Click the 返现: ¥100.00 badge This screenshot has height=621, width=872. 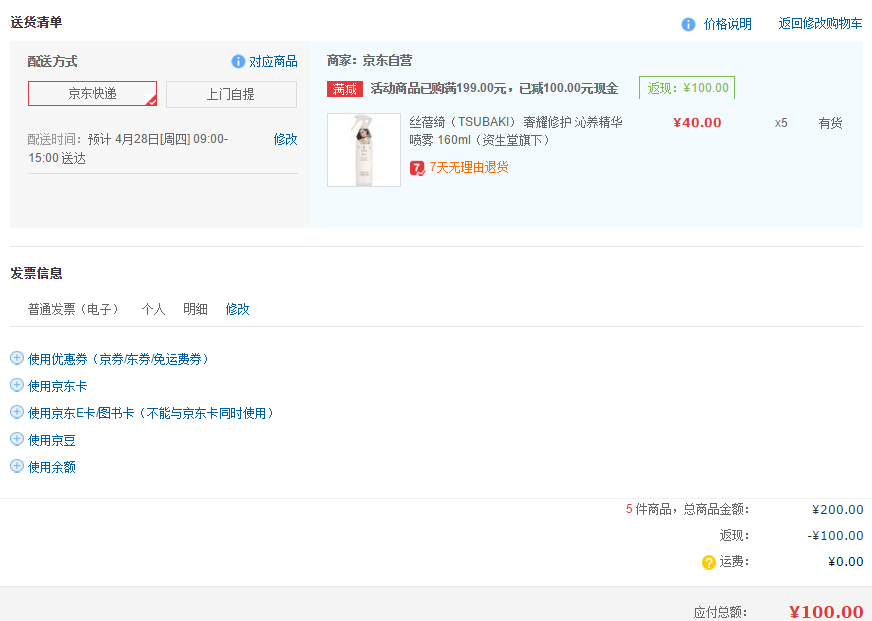pyautogui.click(x=687, y=88)
